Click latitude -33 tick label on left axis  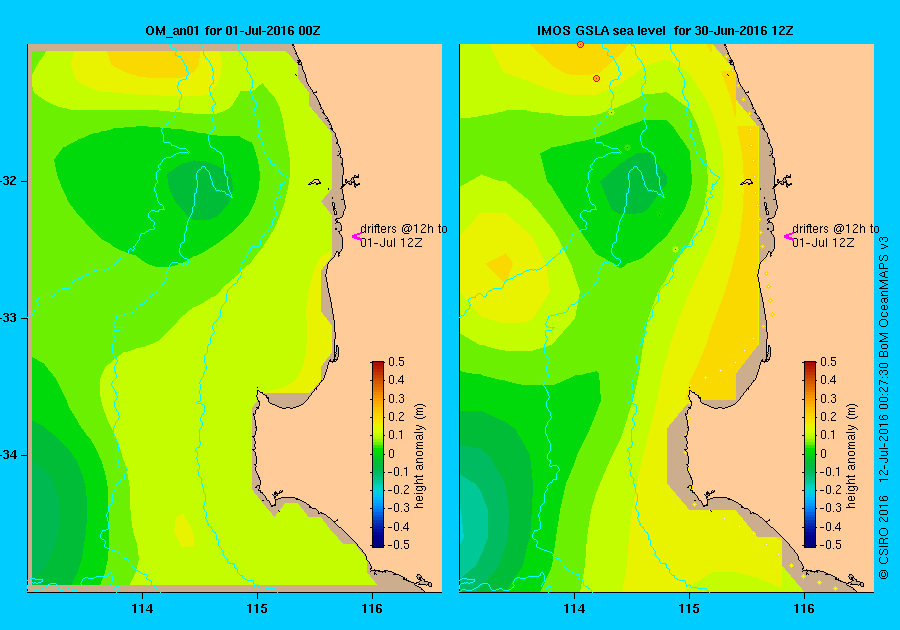(8, 318)
